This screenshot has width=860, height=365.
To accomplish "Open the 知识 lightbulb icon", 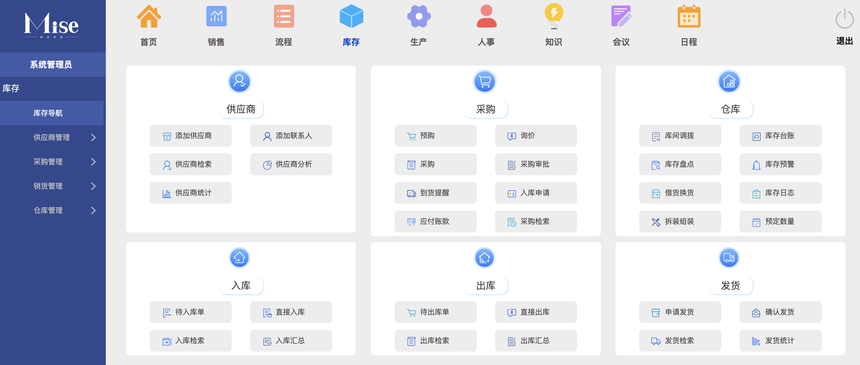I will pos(553,16).
